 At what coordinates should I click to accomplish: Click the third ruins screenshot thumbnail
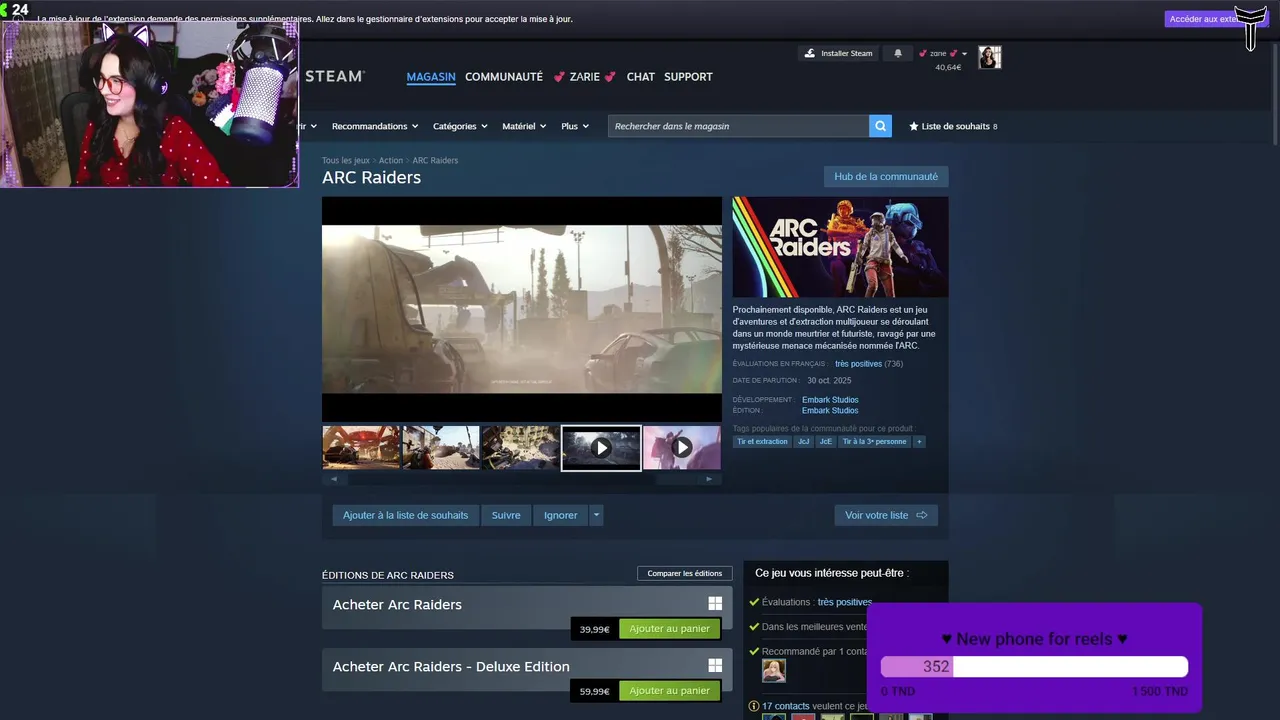click(x=521, y=448)
